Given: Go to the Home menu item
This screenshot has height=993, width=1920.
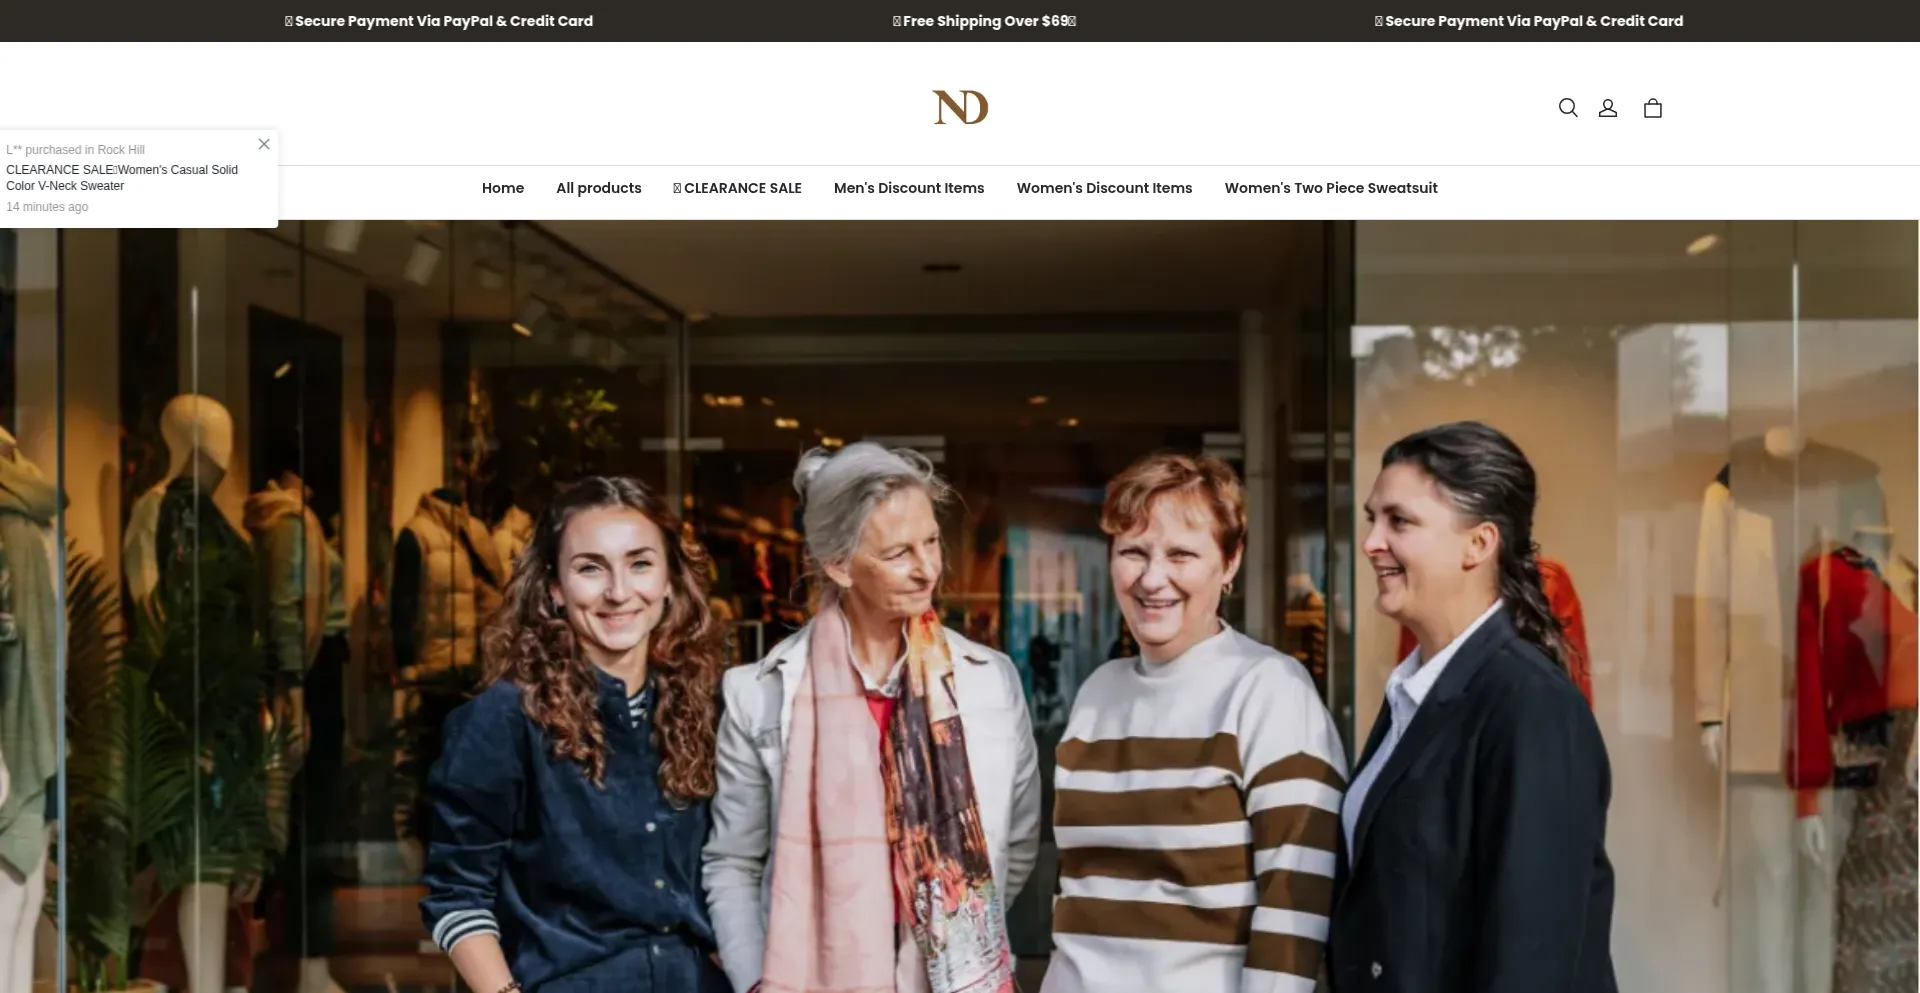Looking at the screenshot, I should pyautogui.click(x=503, y=188).
